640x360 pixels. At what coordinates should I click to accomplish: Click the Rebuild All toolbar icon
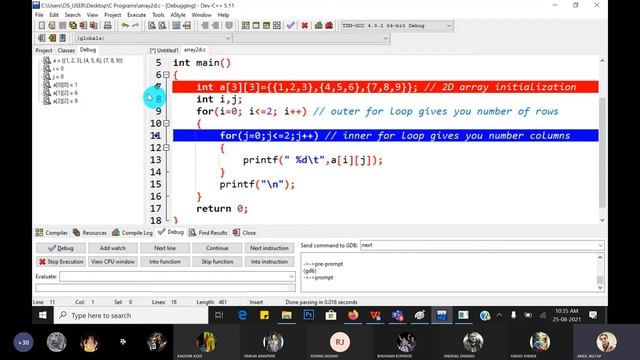(x=277, y=25)
